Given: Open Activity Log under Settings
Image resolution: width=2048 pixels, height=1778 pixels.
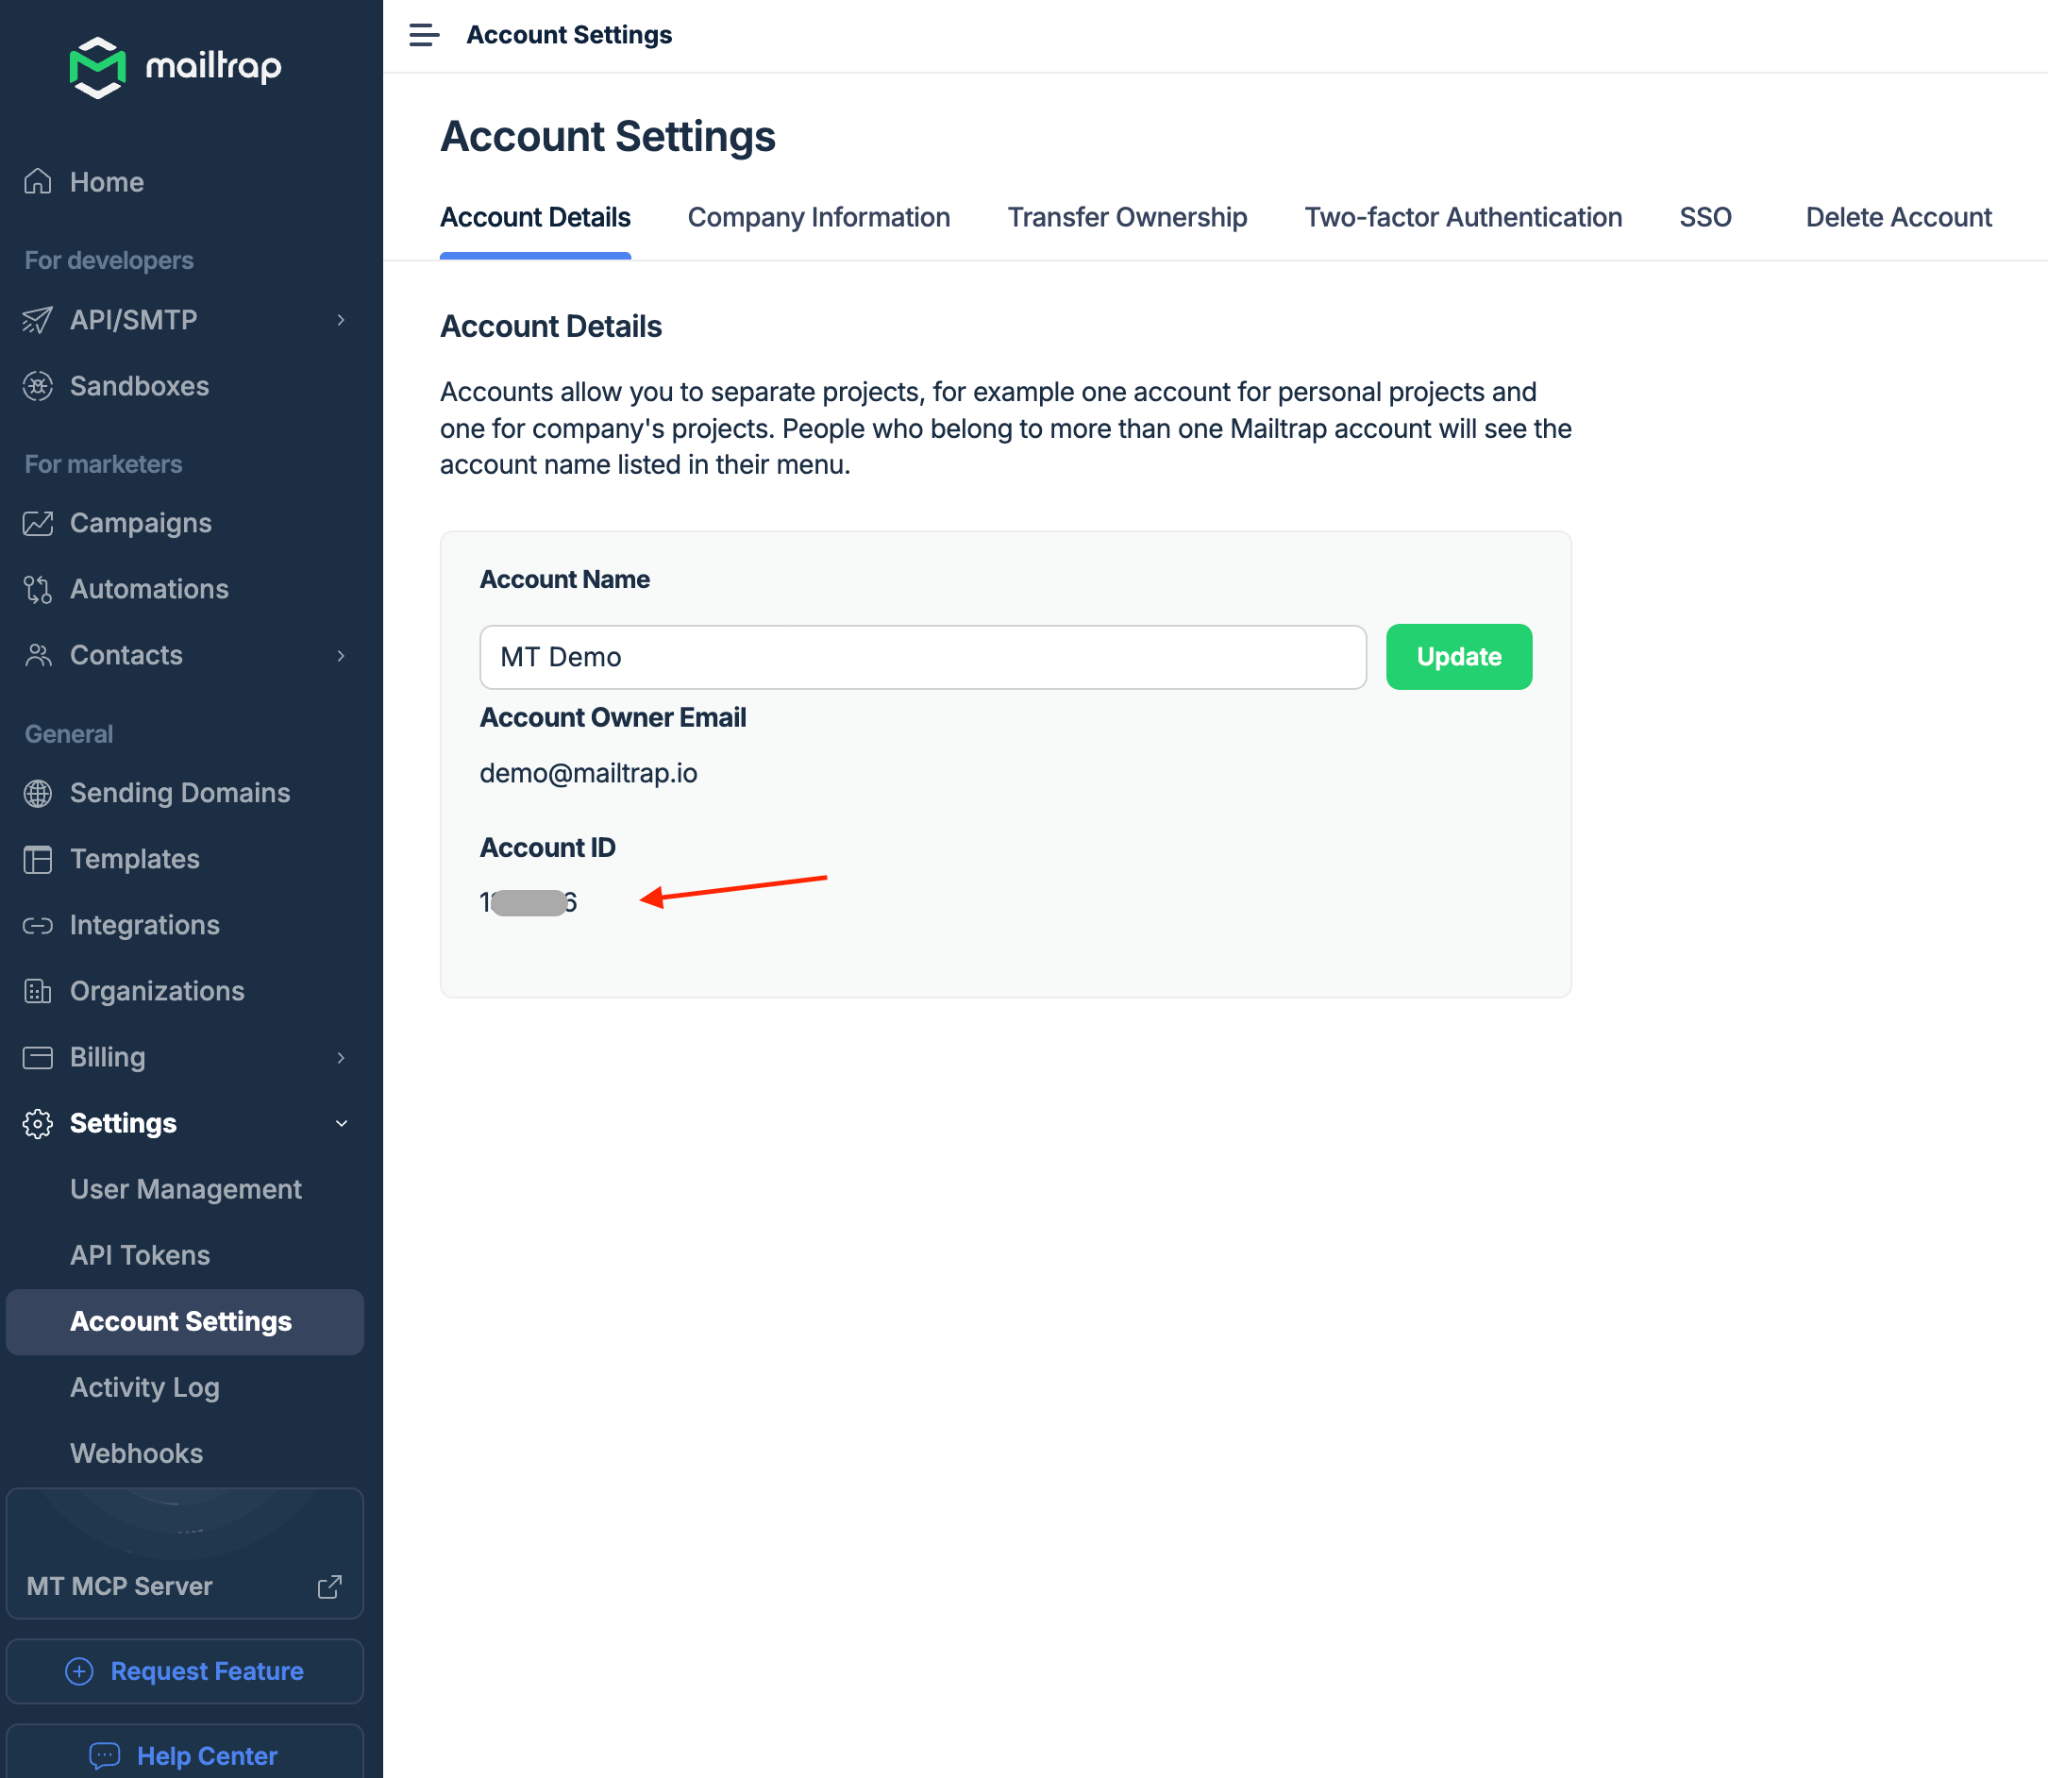Looking at the screenshot, I should 145,1387.
